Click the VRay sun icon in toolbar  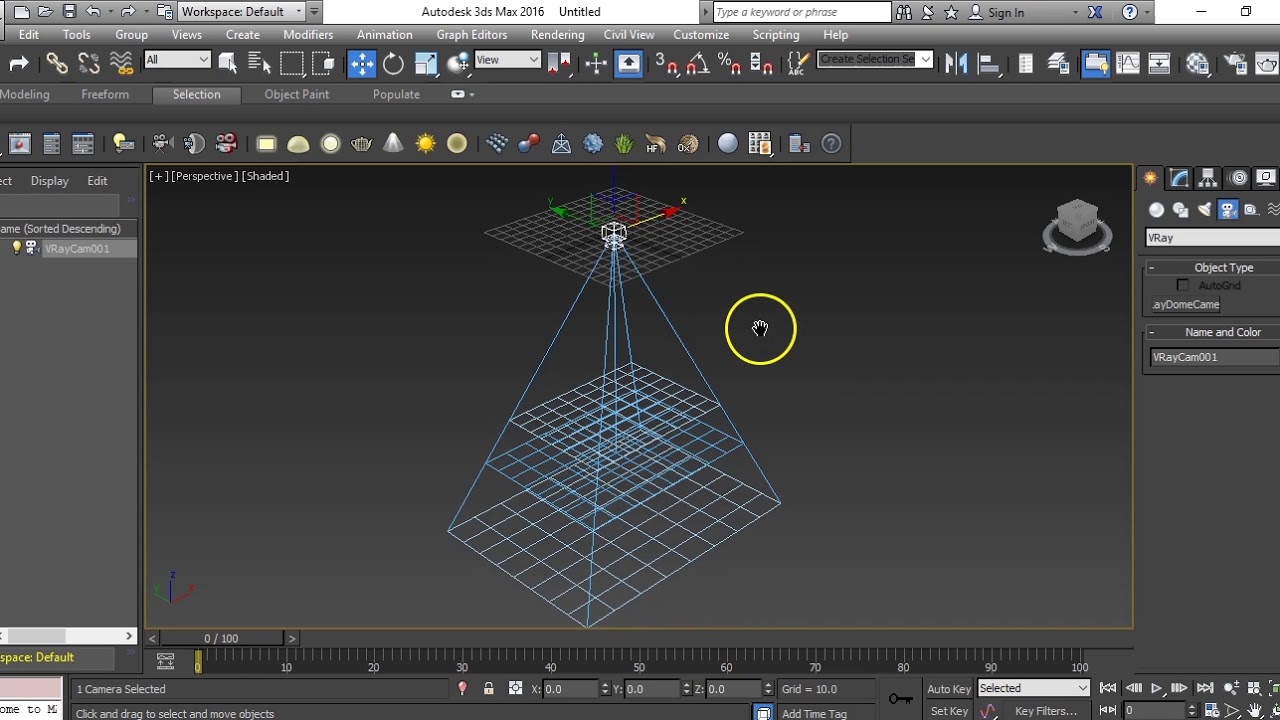pyautogui.click(x=425, y=144)
